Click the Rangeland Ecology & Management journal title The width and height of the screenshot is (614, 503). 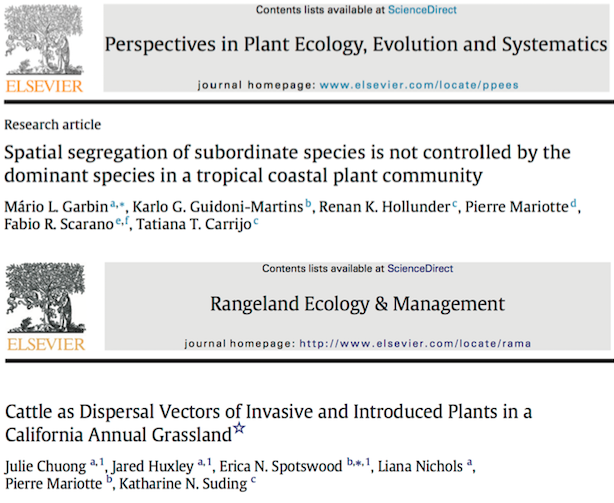click(358, 304)
